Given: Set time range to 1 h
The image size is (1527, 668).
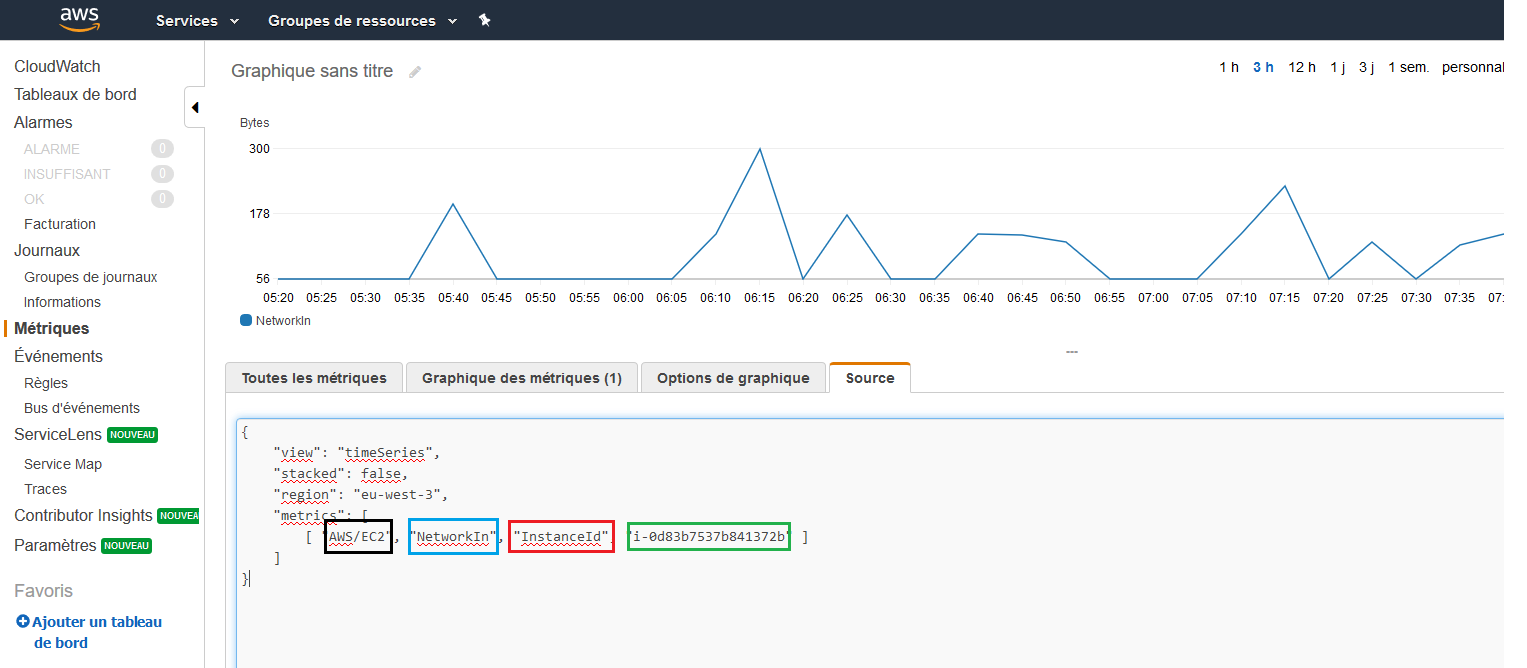Looking at the screenshot, I should point(1229,67).
